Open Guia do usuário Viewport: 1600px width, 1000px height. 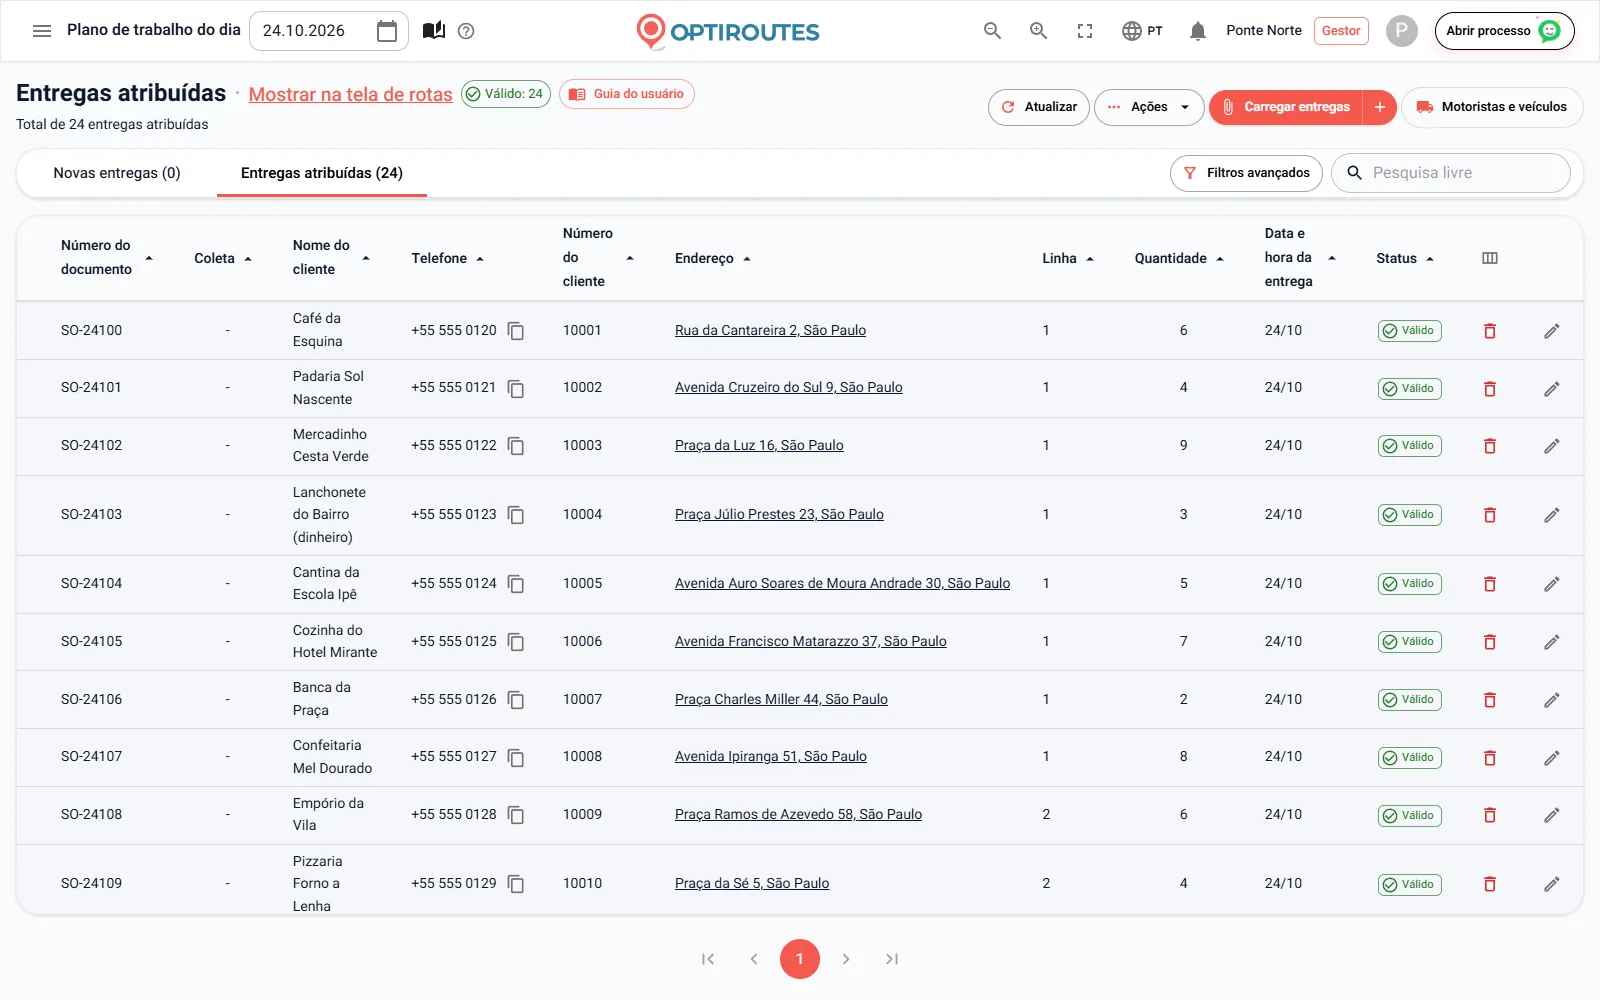[x=627, y=94]
